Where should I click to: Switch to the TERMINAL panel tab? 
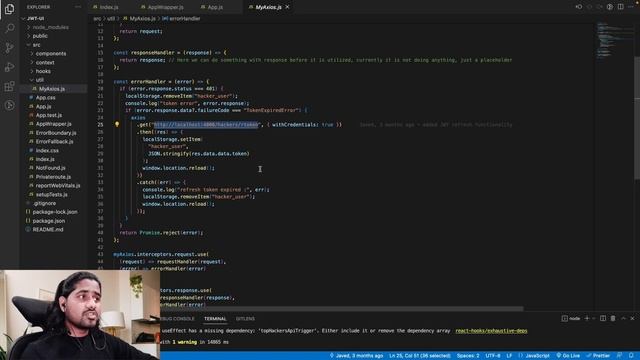pyautogui.click(x=215, y=319)
